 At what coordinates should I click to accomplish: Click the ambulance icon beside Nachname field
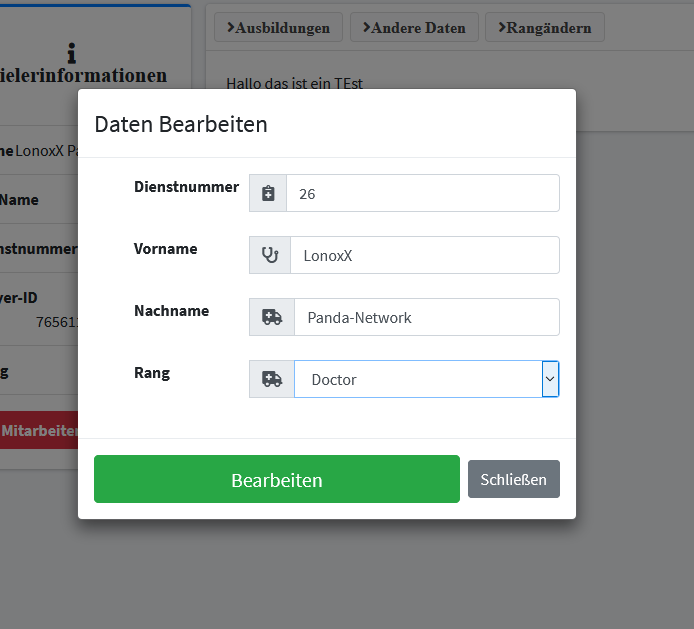pos(271,317)
